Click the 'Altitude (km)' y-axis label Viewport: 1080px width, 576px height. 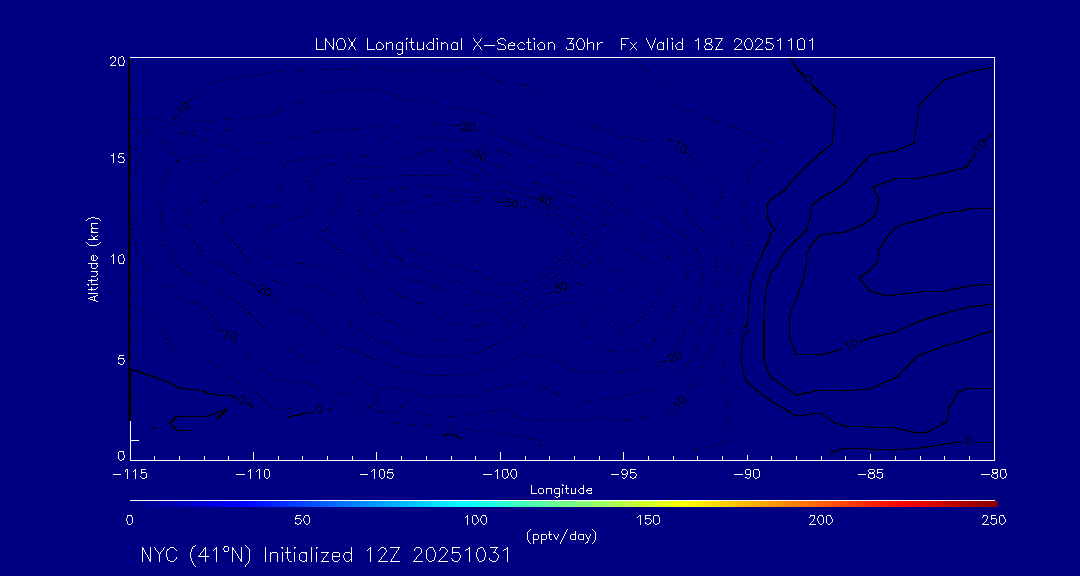pyautogui.click(x=94, y=259)
